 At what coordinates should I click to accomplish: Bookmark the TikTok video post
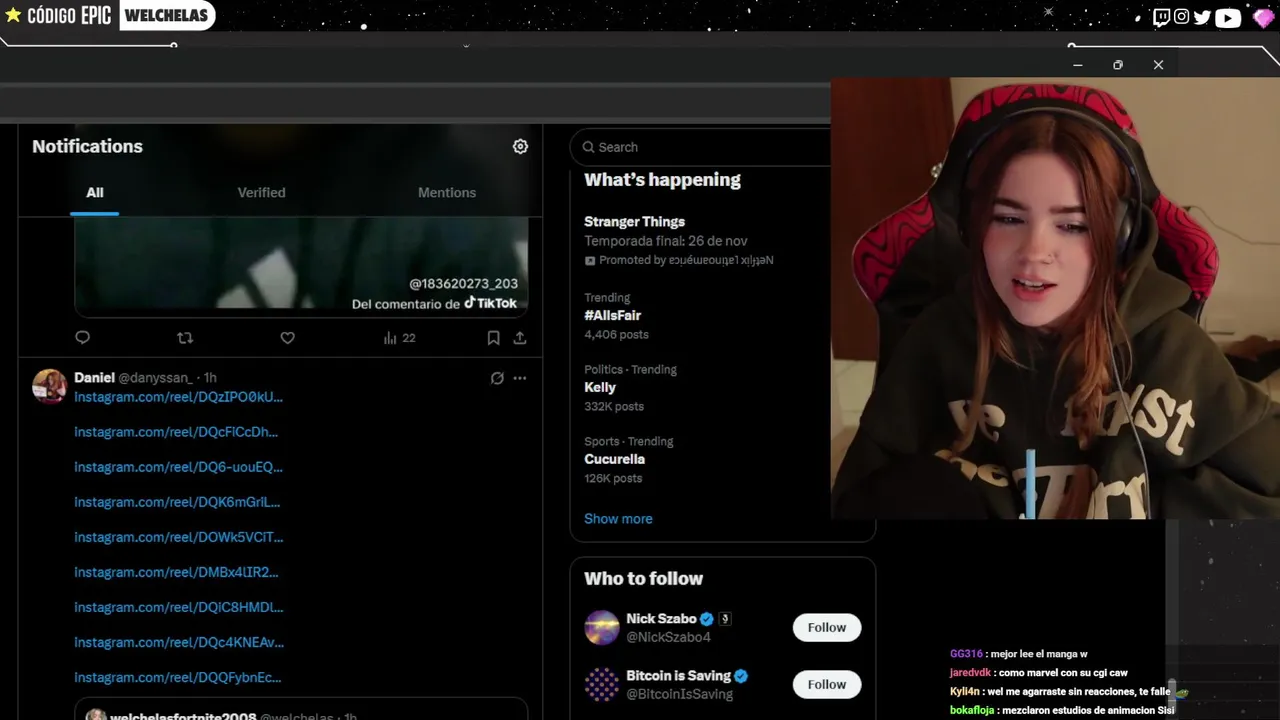[x=493, y=338]
